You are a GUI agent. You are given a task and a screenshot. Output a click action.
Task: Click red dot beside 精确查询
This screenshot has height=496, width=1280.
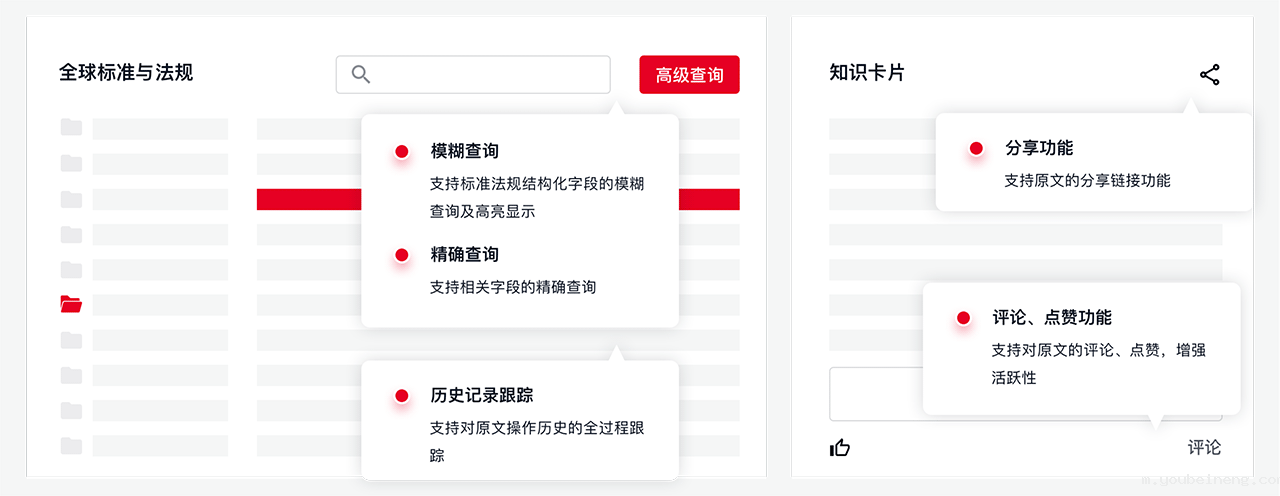tap(401, 256)
